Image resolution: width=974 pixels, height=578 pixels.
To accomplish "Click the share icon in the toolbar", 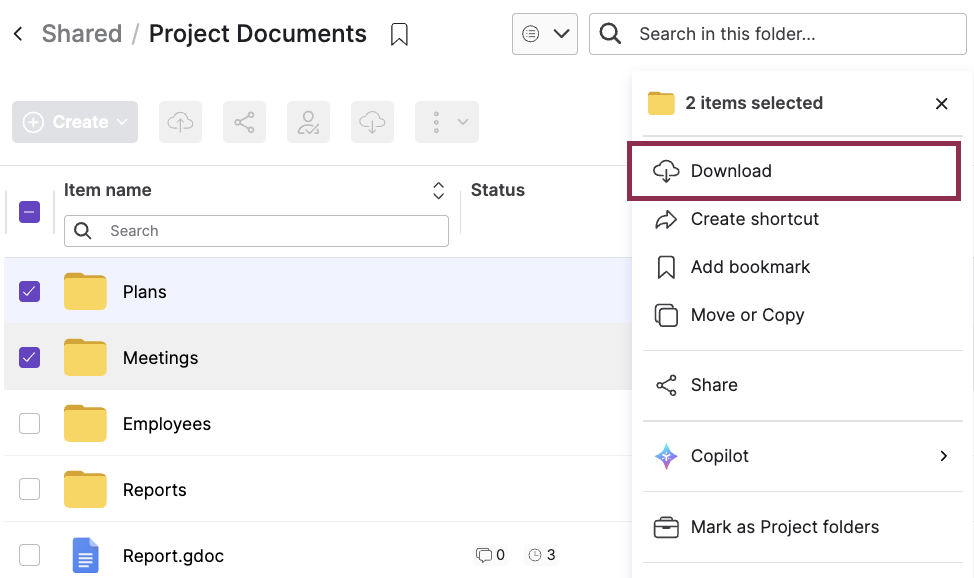I will point(244,121).
